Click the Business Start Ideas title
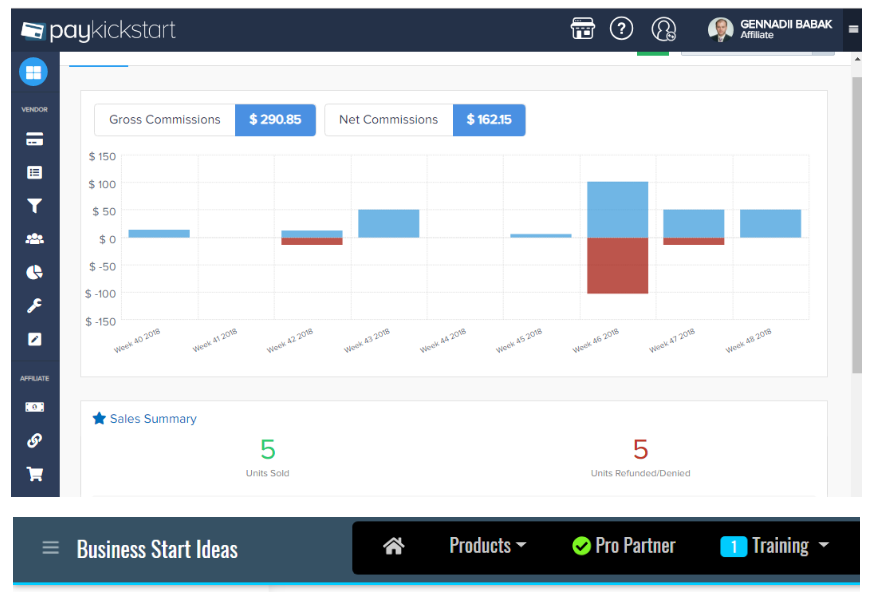The image size is (871, 592). pos(157,549)
